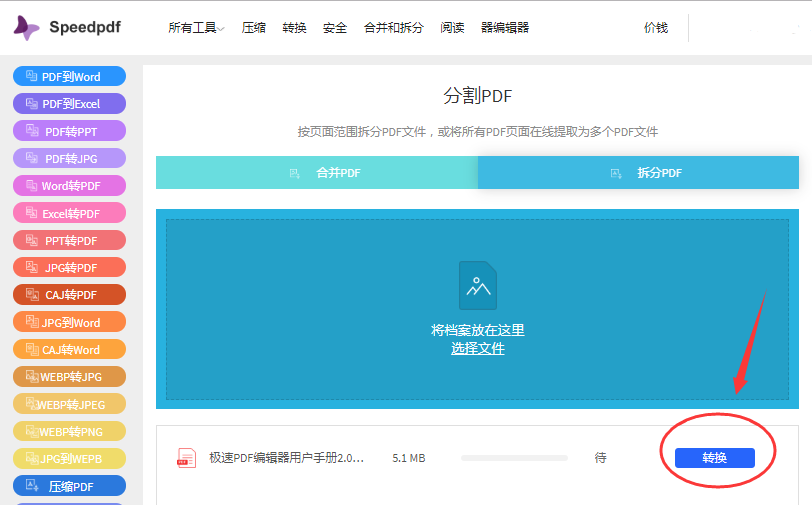Switch to the 合并PDF tab
The height and width of the screenshot is (505, 812).
click(x=317, y=172)
